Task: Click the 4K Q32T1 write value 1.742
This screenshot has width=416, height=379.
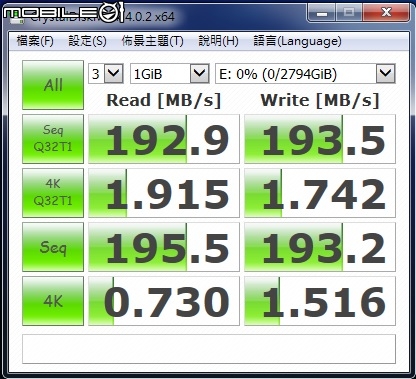Action: pyautogui.click(x=320, y=193)
